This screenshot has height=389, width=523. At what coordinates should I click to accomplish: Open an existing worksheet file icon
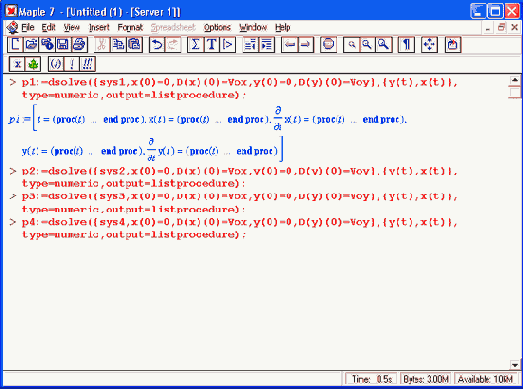(31, 44)
